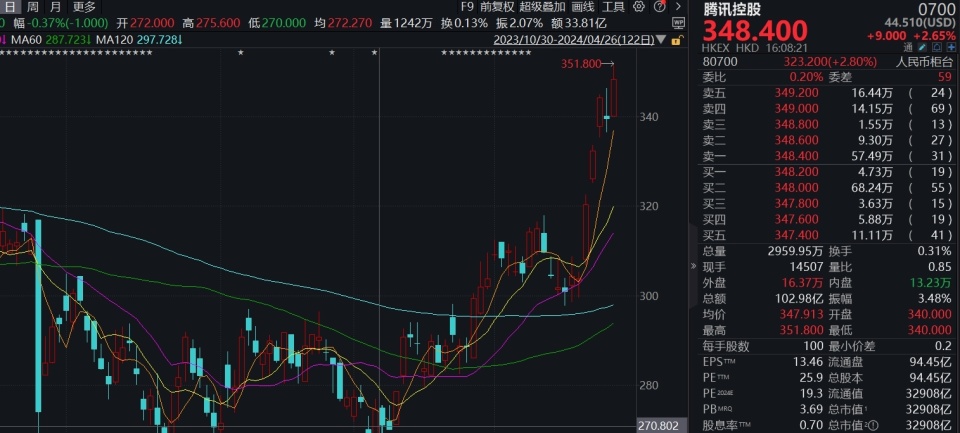Open the 更多 more periods menu

click(84, 7)
